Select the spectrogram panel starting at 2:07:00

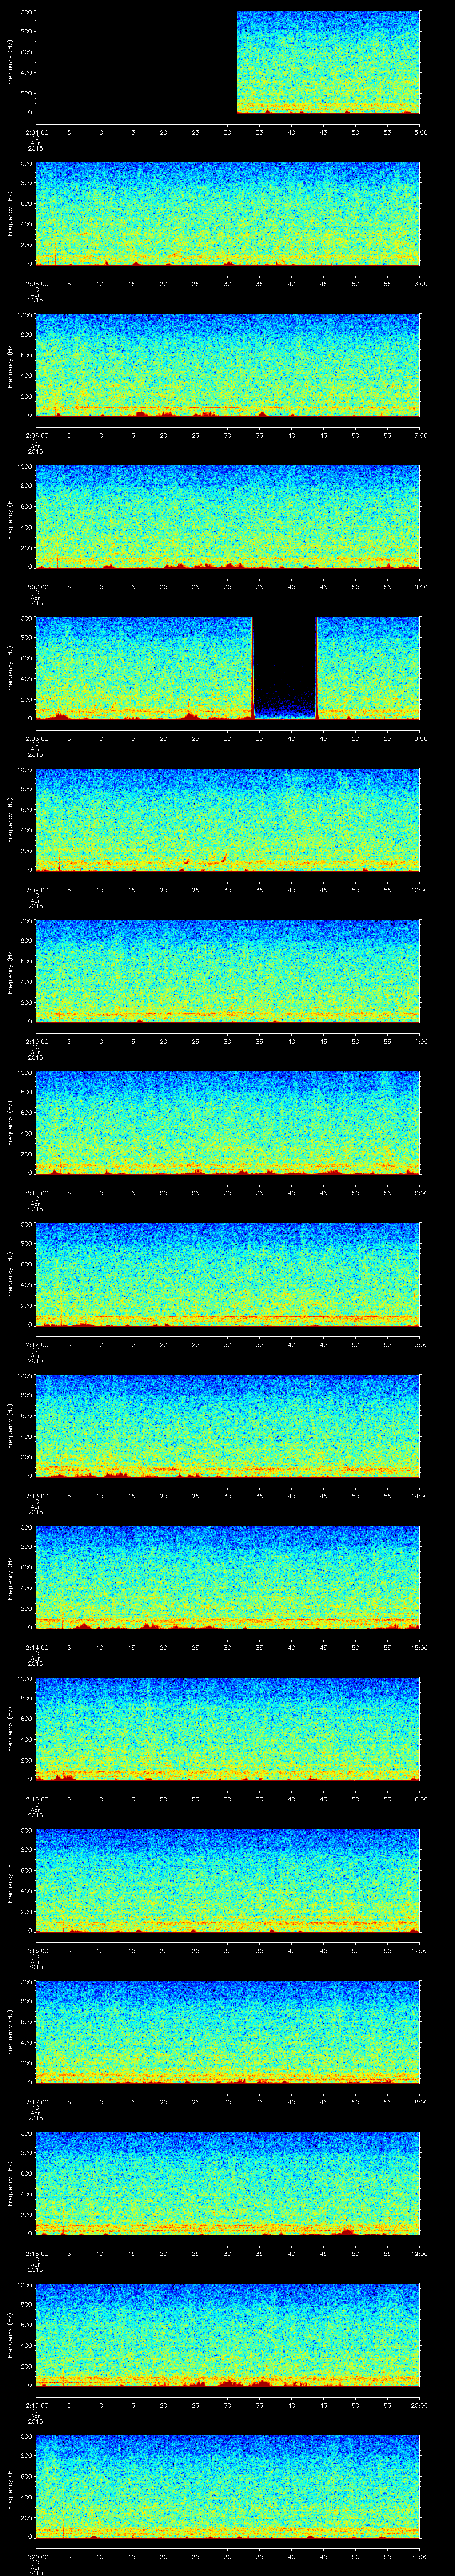[228, 517]
